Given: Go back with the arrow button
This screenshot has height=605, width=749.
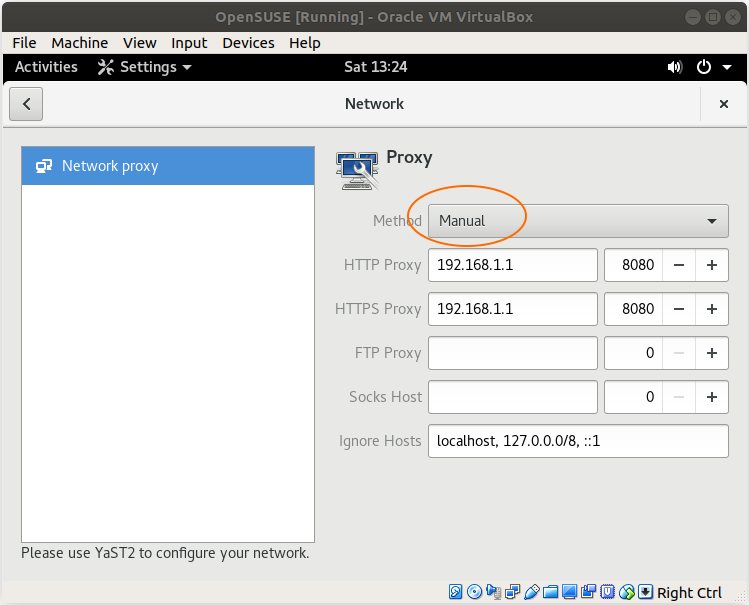Looking at the screenshot, I should pyautogui.click(x=26, y=104).
